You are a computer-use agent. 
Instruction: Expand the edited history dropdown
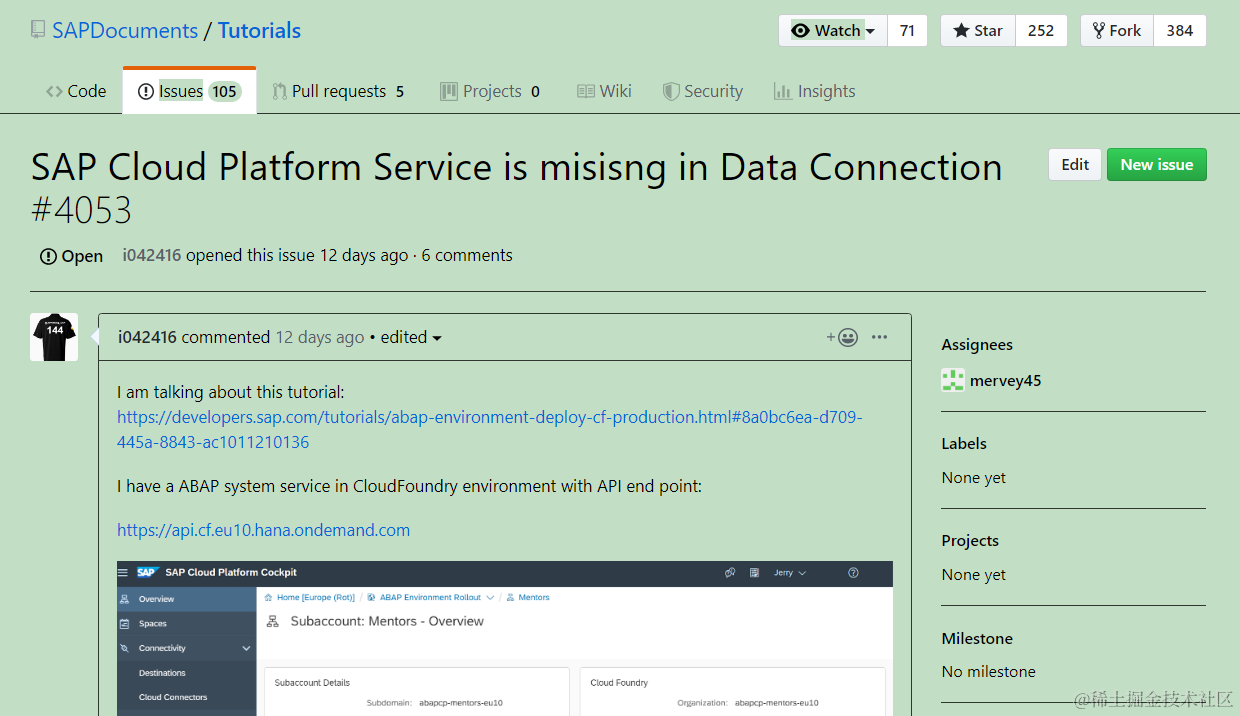411,337
